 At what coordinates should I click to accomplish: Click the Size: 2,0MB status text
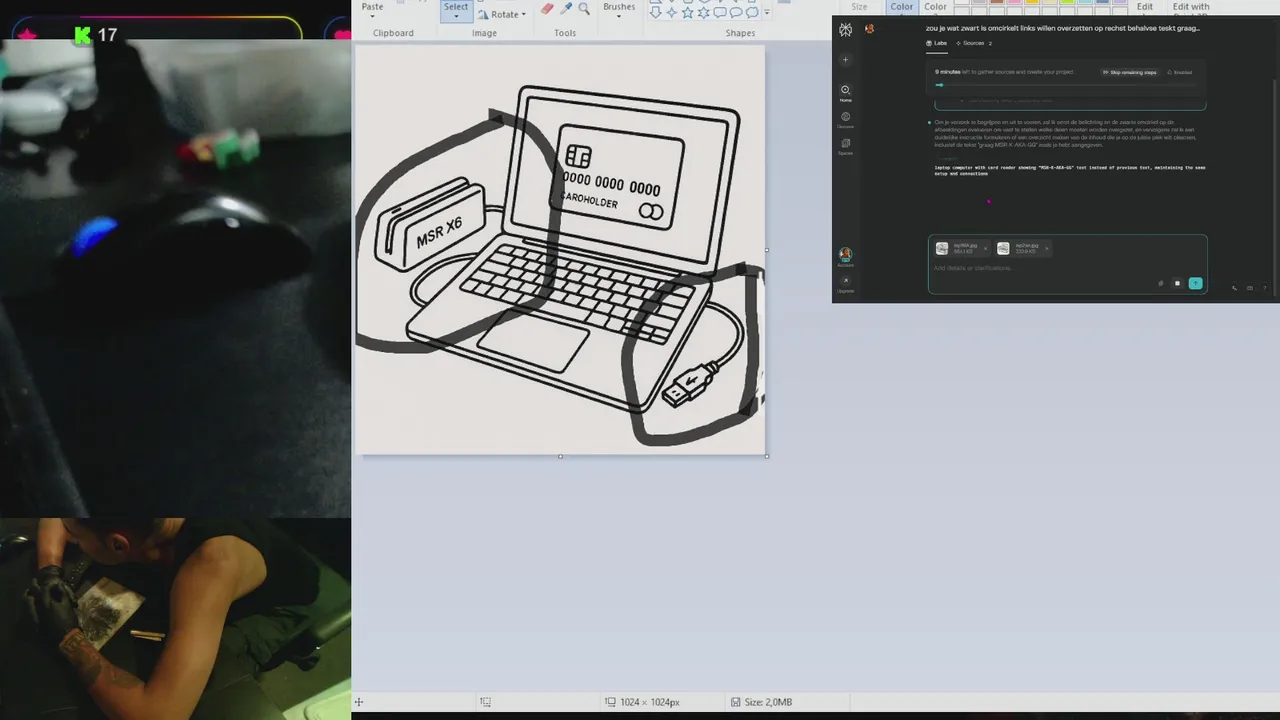coord(768,702)
